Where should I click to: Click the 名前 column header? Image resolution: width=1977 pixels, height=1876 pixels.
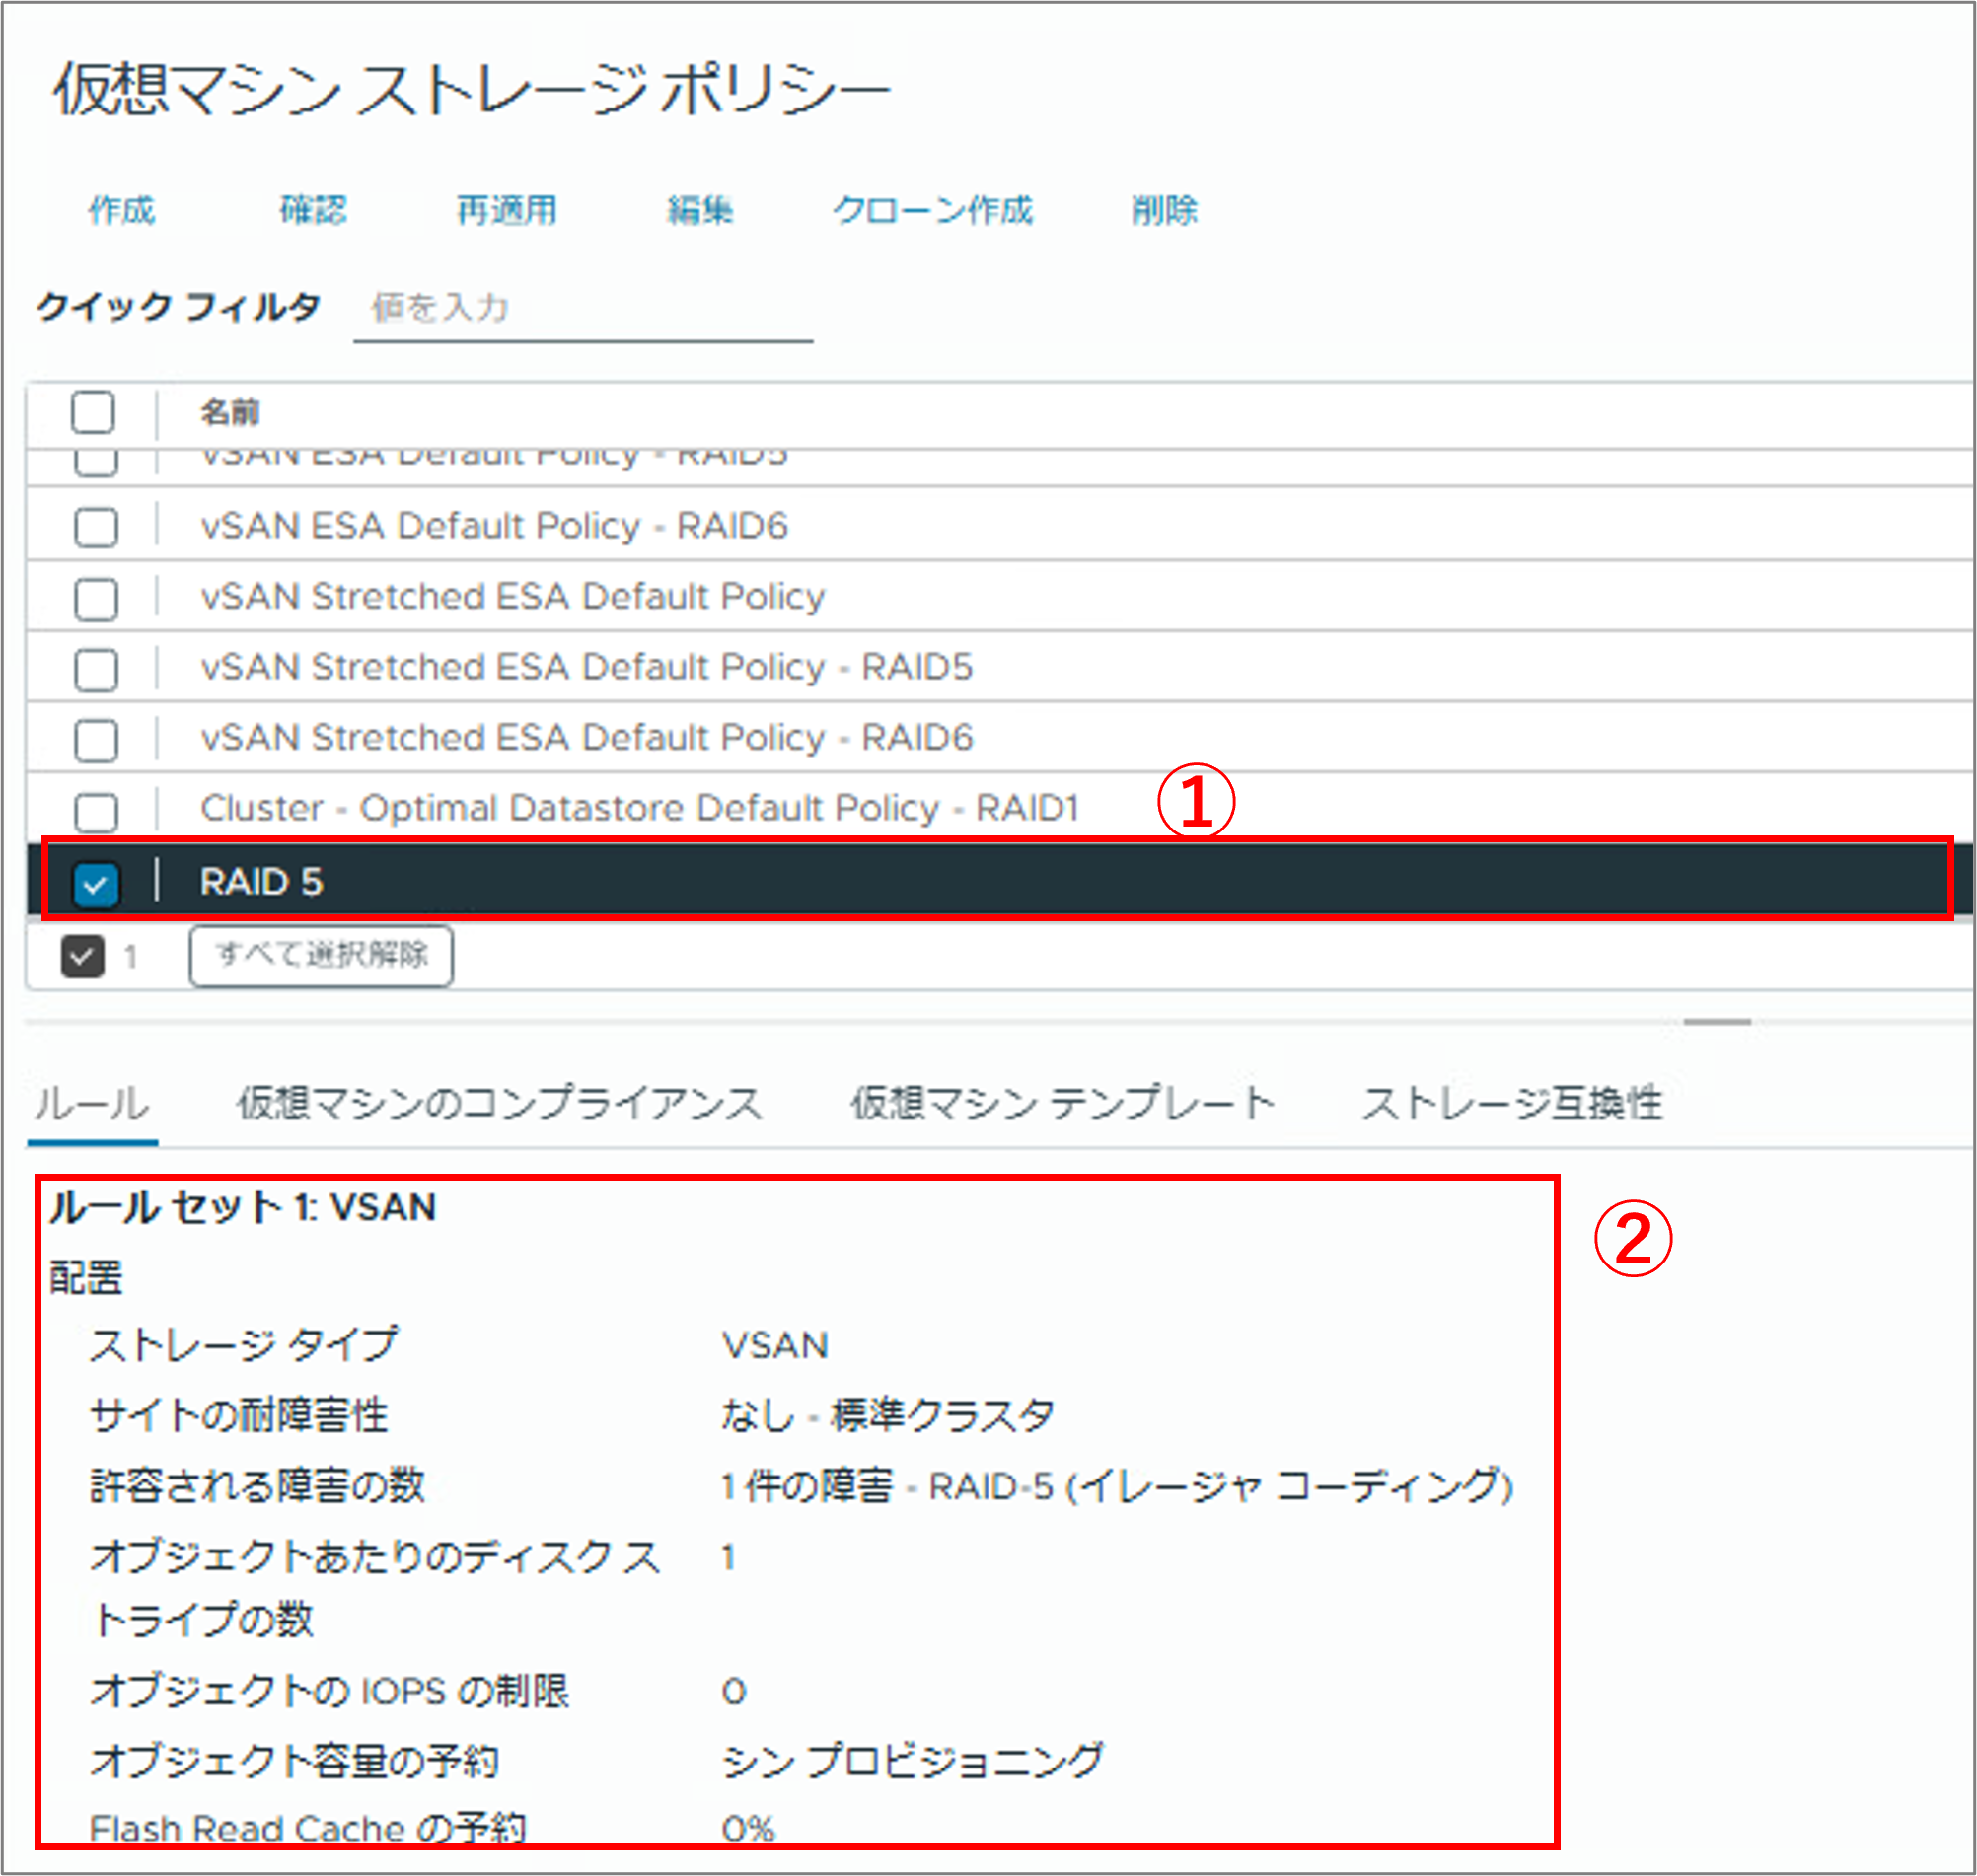coord(230,412)
